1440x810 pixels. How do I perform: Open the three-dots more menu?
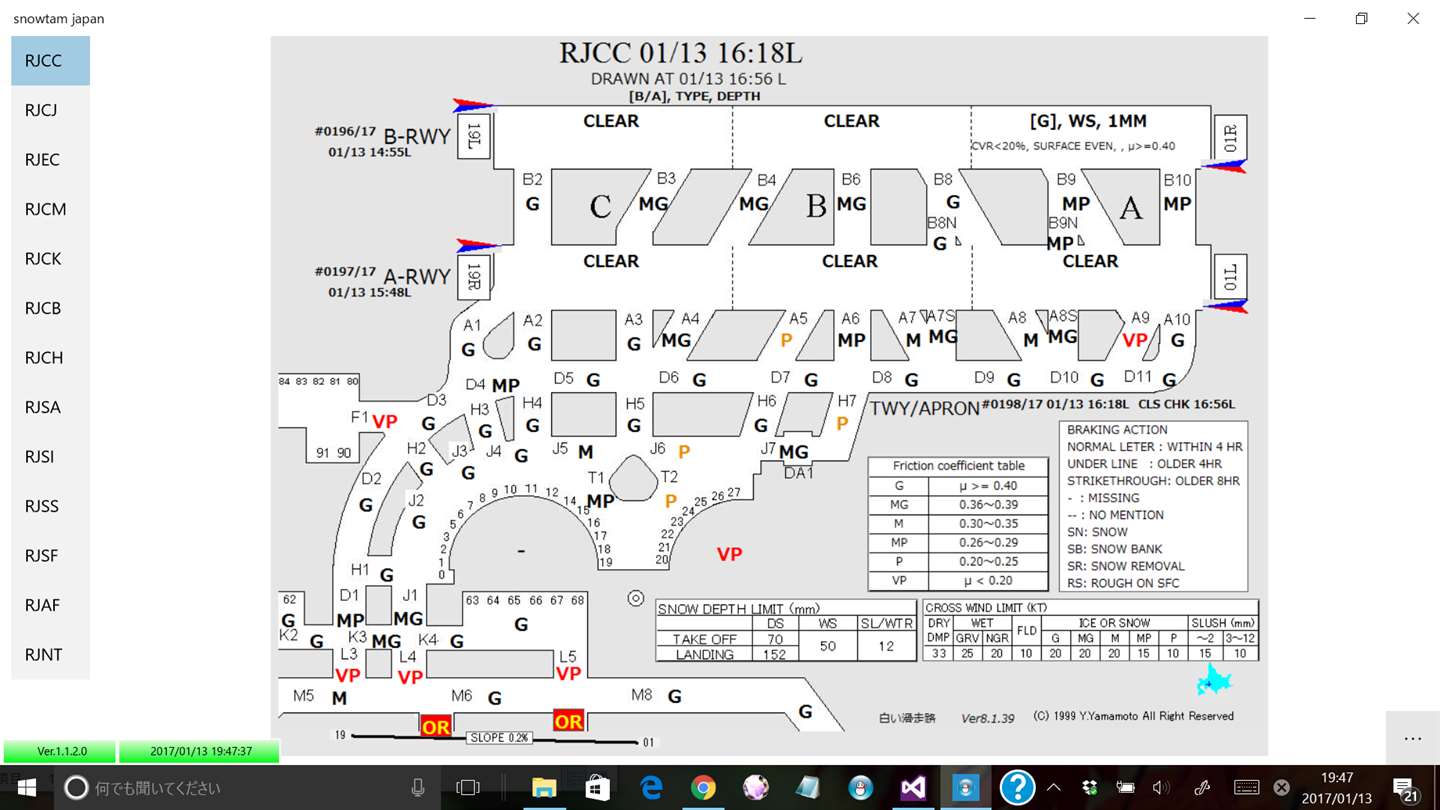point(1412,738)
